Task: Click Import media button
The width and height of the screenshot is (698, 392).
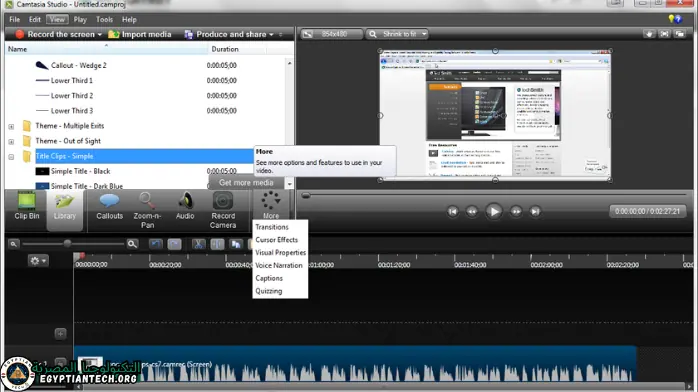Action: (x=140, y=34)
